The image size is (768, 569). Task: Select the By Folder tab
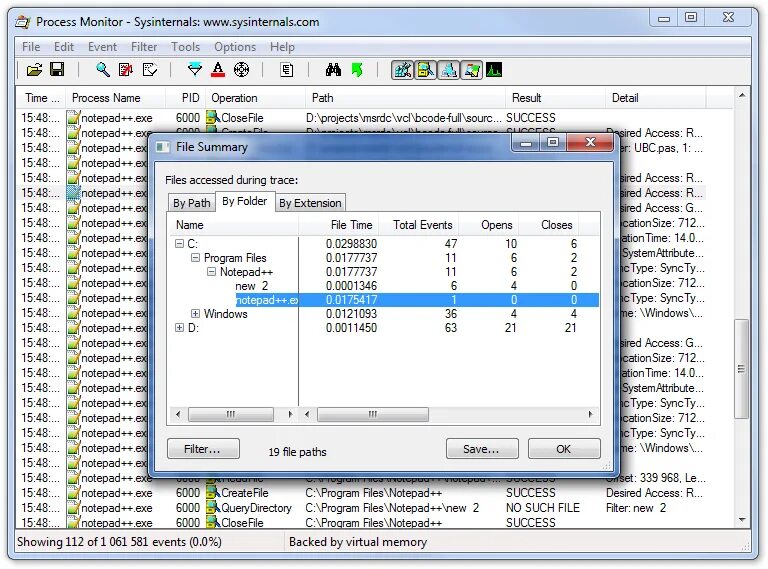pos(244,201)
